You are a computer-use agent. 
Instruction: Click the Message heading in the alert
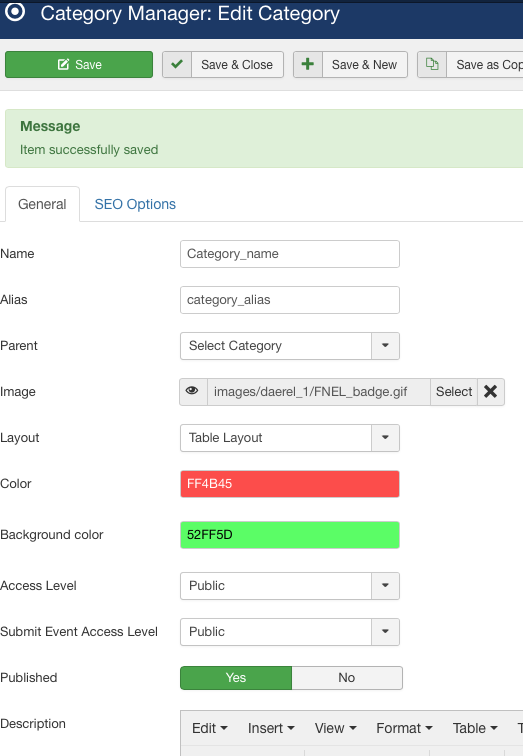[50, 126]
